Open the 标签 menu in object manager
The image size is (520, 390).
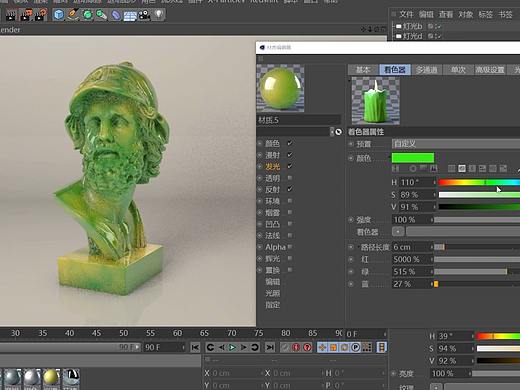(x=485, y=14)
